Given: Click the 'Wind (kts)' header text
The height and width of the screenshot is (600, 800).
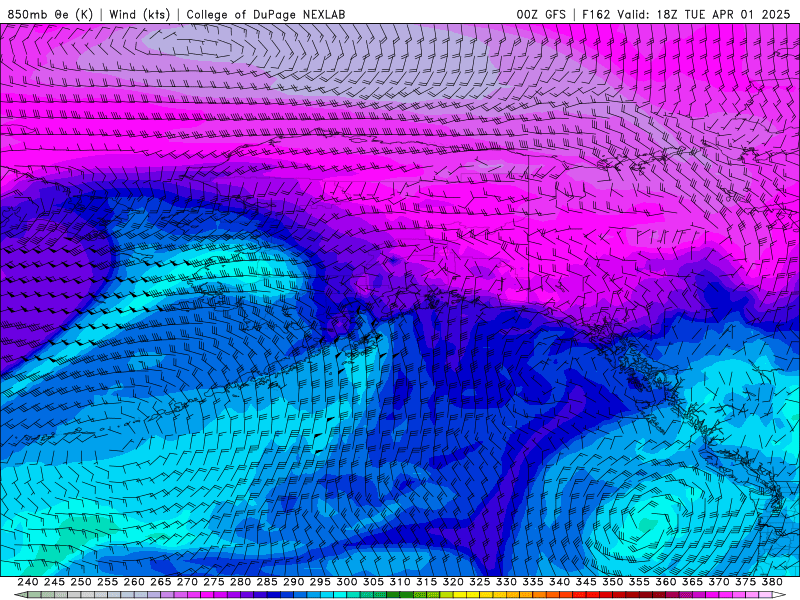Looking at the screenshot, I should click(140, 14).
